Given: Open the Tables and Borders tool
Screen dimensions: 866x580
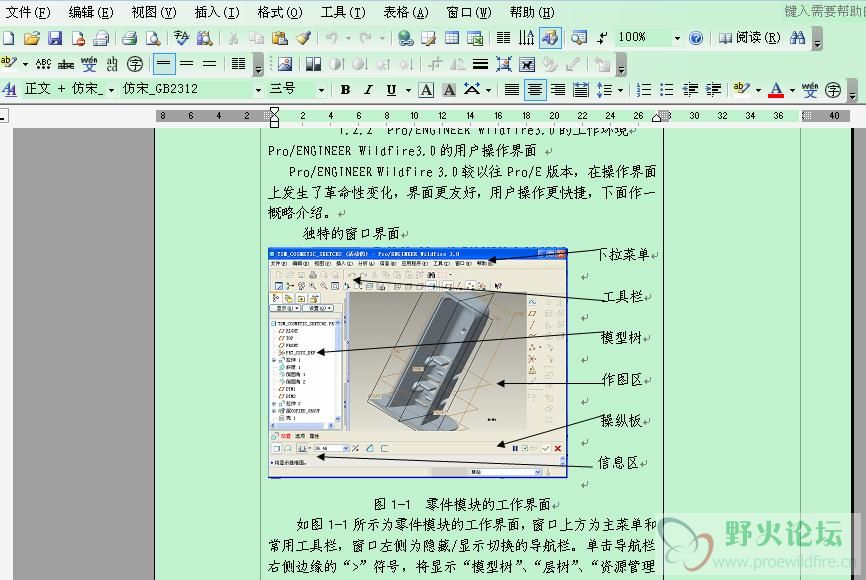Looking at the screenshot, I should click(429, 38).
